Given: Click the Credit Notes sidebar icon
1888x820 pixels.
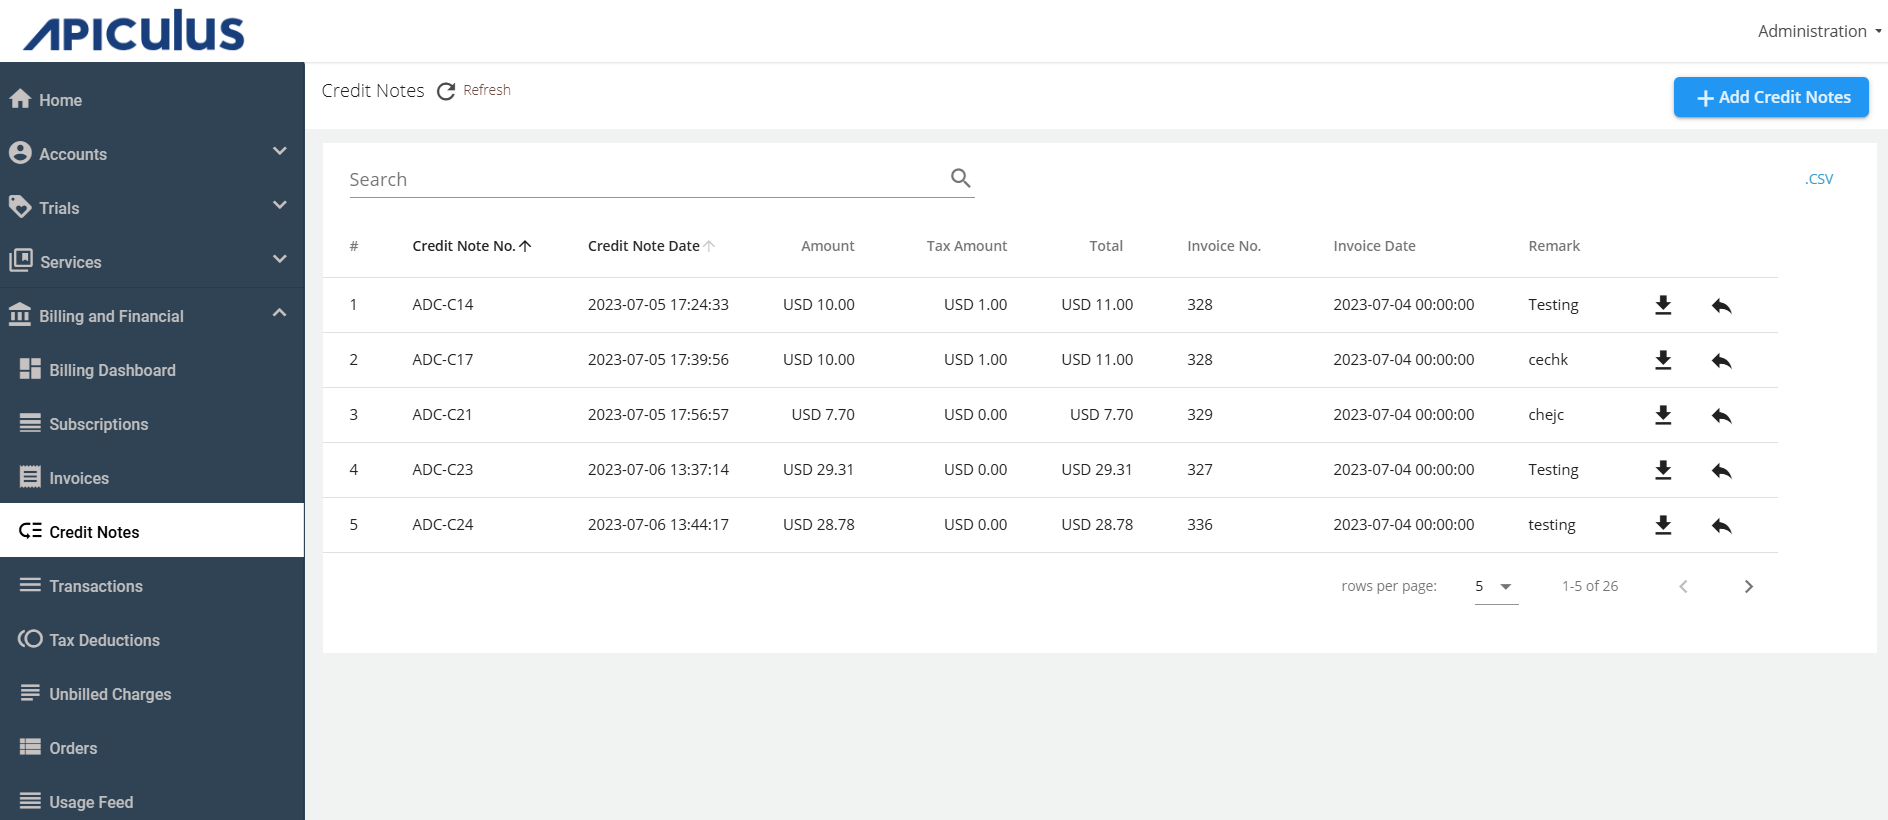Looking at the screenshot, I should tap(31, 531).
